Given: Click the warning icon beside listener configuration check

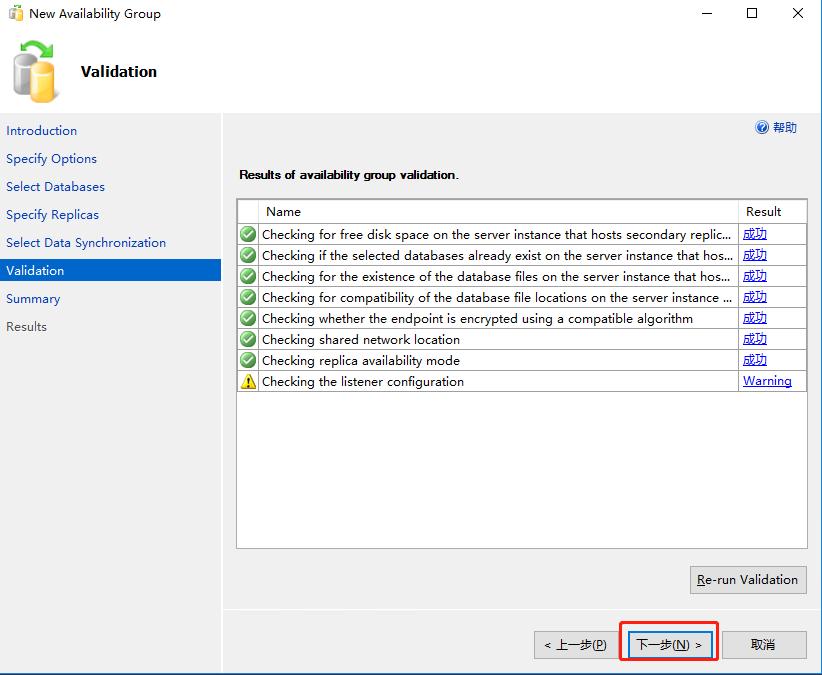Looking at the screenshot, I should 248,381.
